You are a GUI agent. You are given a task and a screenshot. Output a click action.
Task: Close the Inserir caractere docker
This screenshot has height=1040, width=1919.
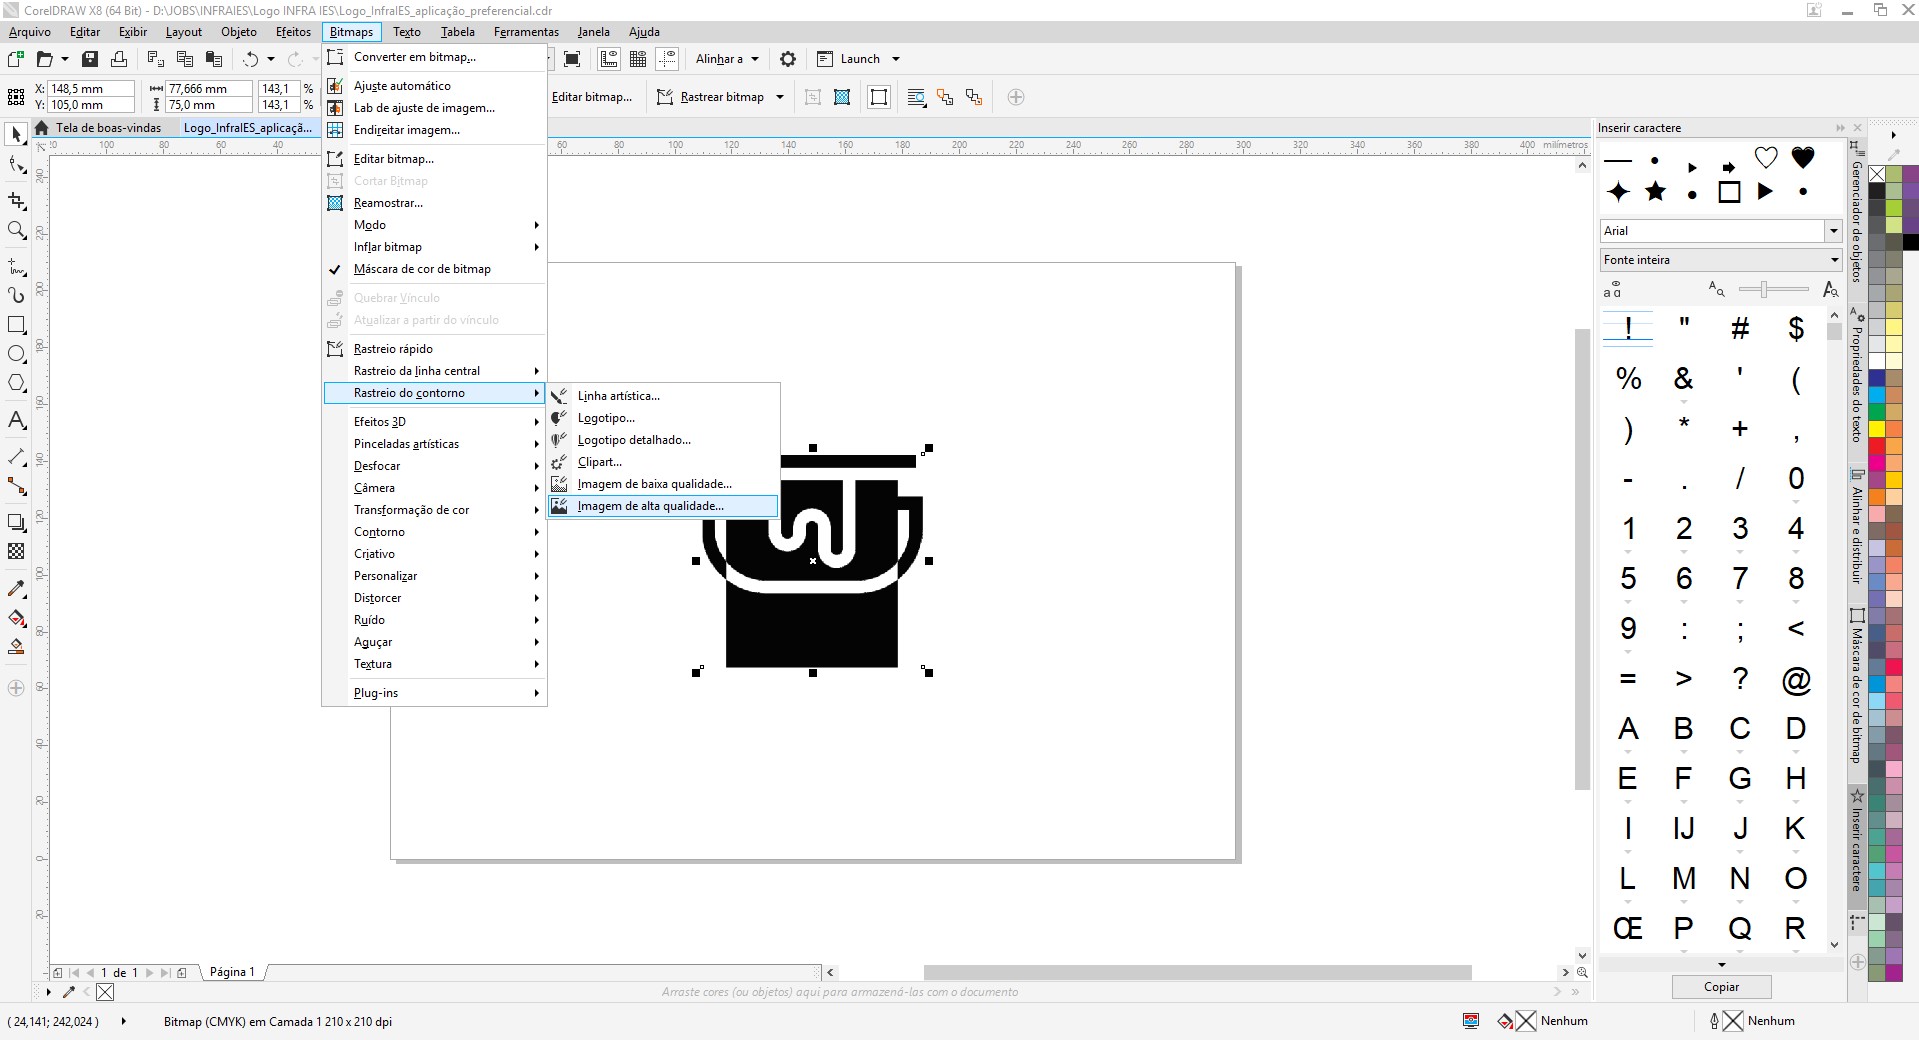(1858, 128)
